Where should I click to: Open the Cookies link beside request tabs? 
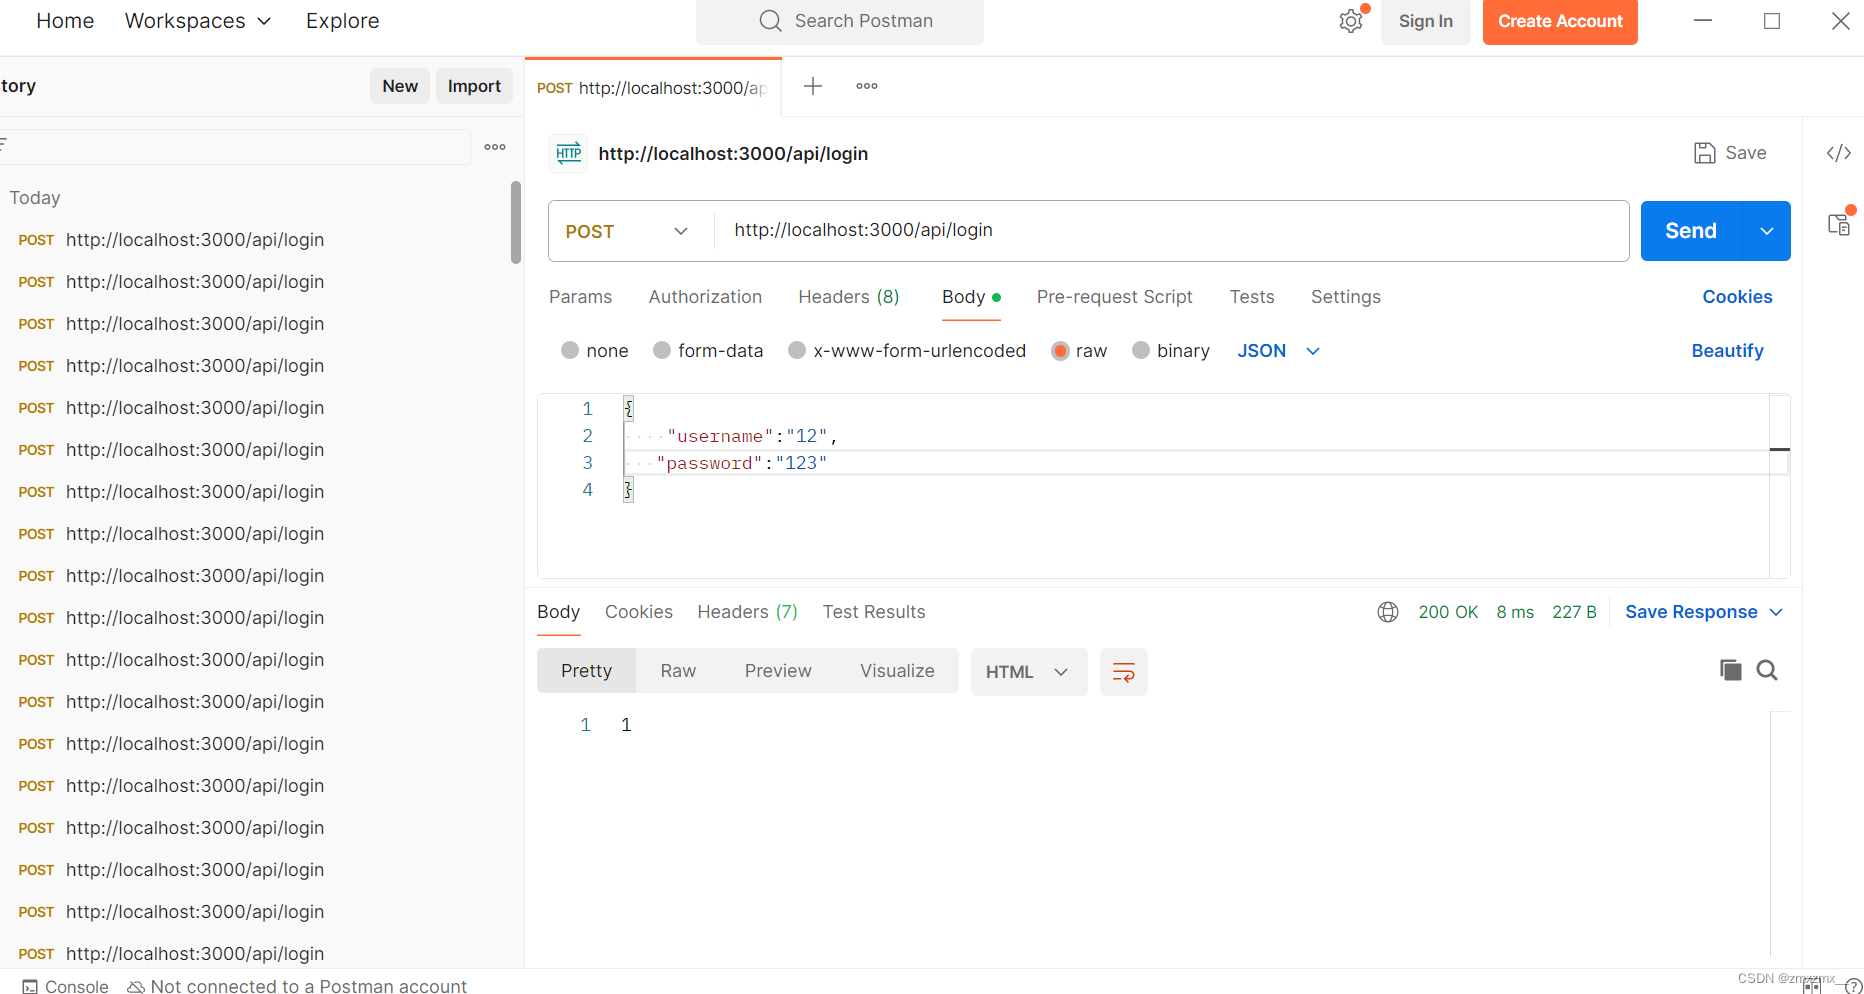coord(1737,297)
